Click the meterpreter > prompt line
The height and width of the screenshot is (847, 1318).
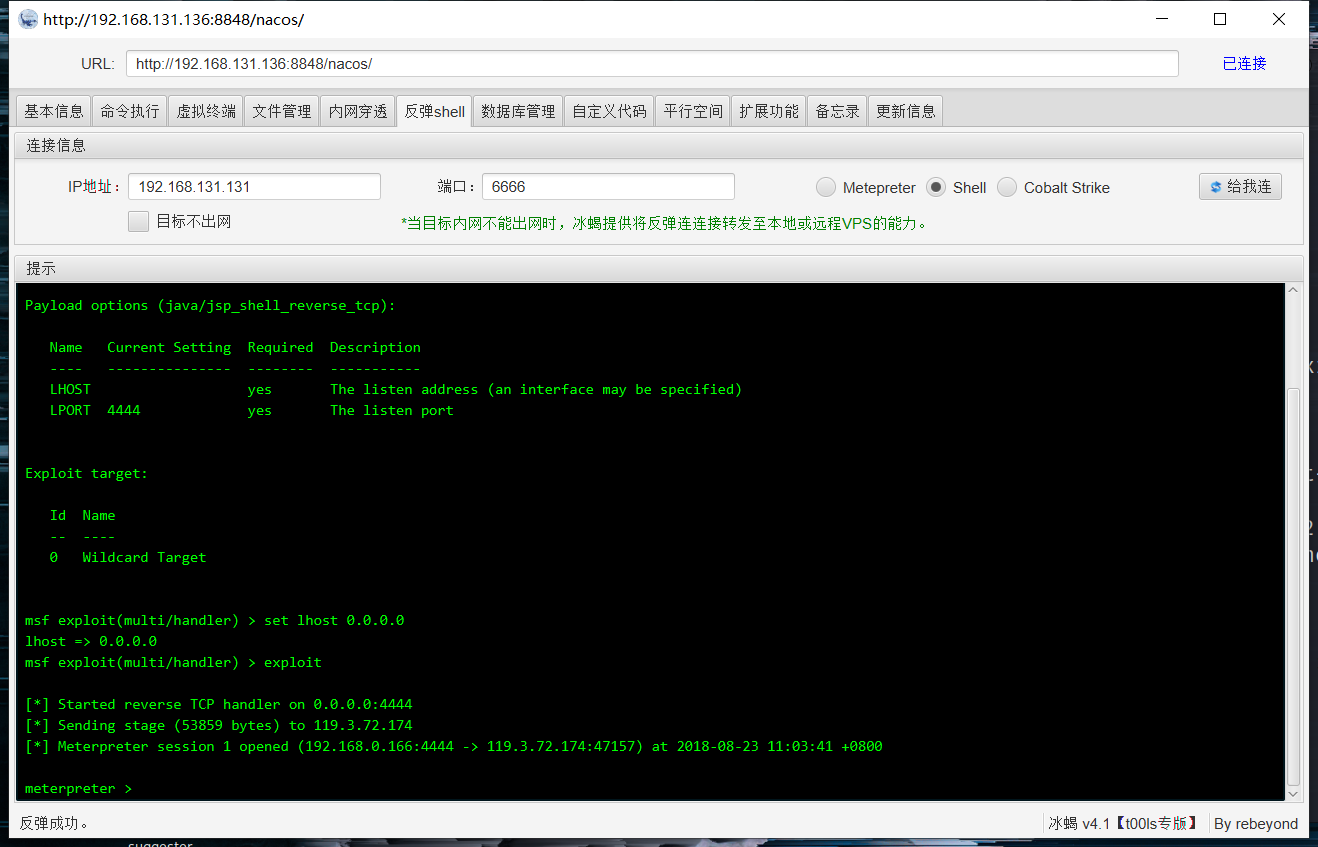[x=78, y=788]
